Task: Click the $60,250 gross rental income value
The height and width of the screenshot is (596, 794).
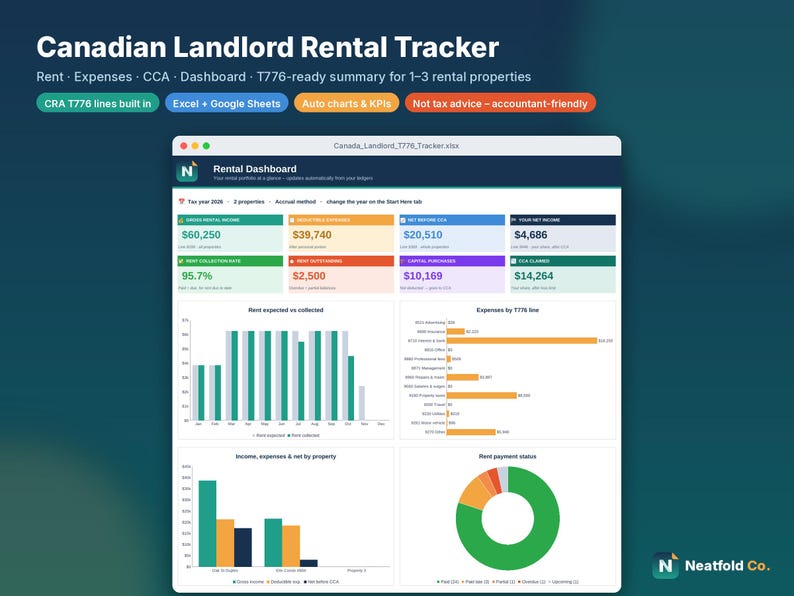Action: point(201,235)
